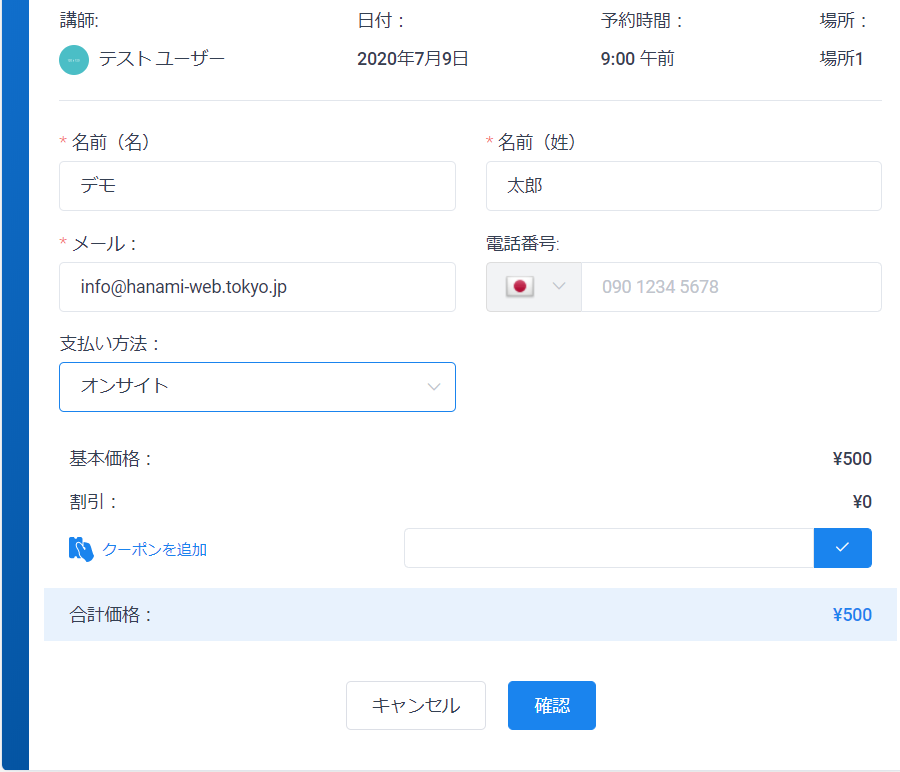Click the coupon tag icon
This screenshot has height=772, width=900.
click(x=81, y=549)
